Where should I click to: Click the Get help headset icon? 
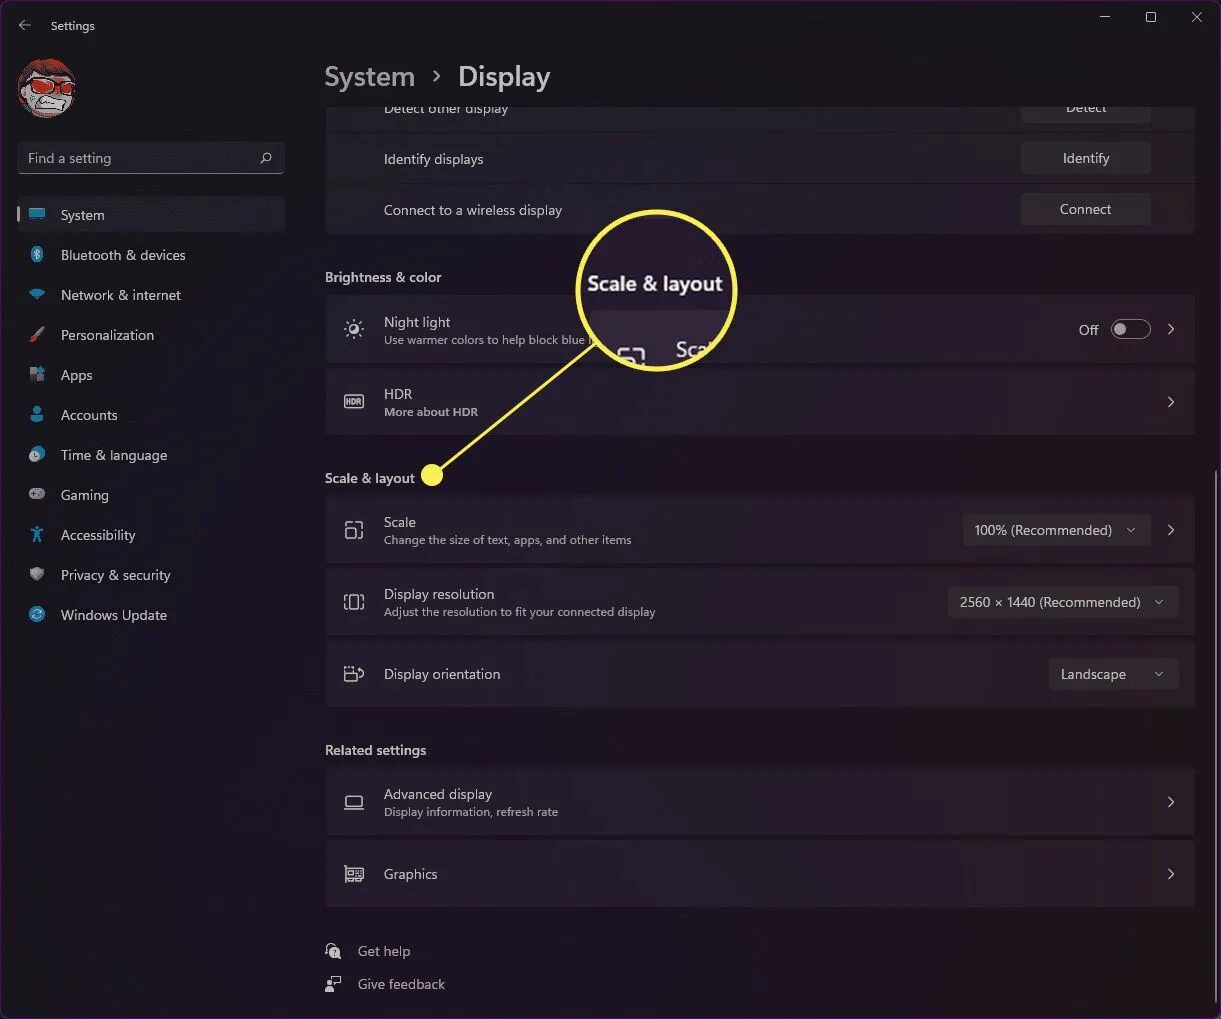[x=333, y=951]
